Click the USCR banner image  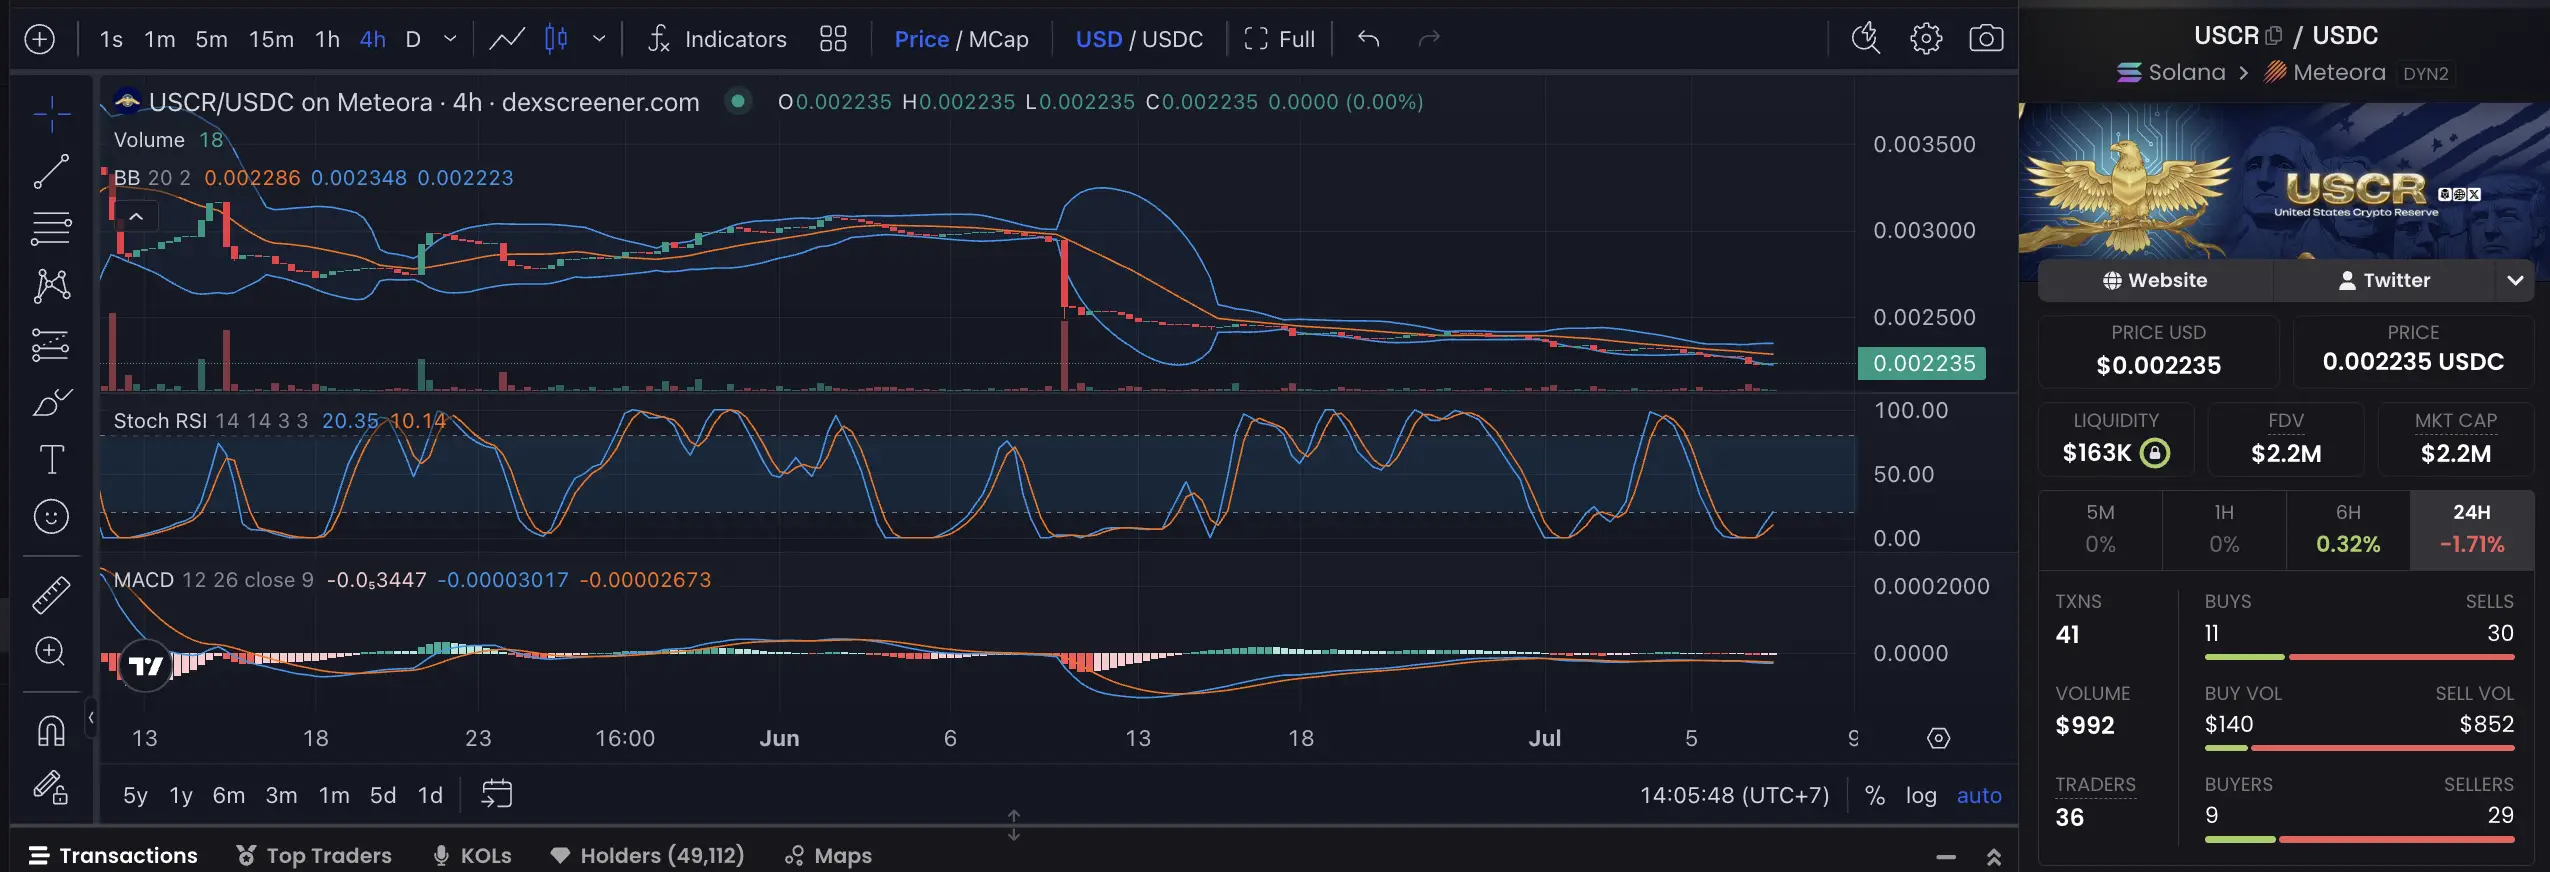[2284, 182]
